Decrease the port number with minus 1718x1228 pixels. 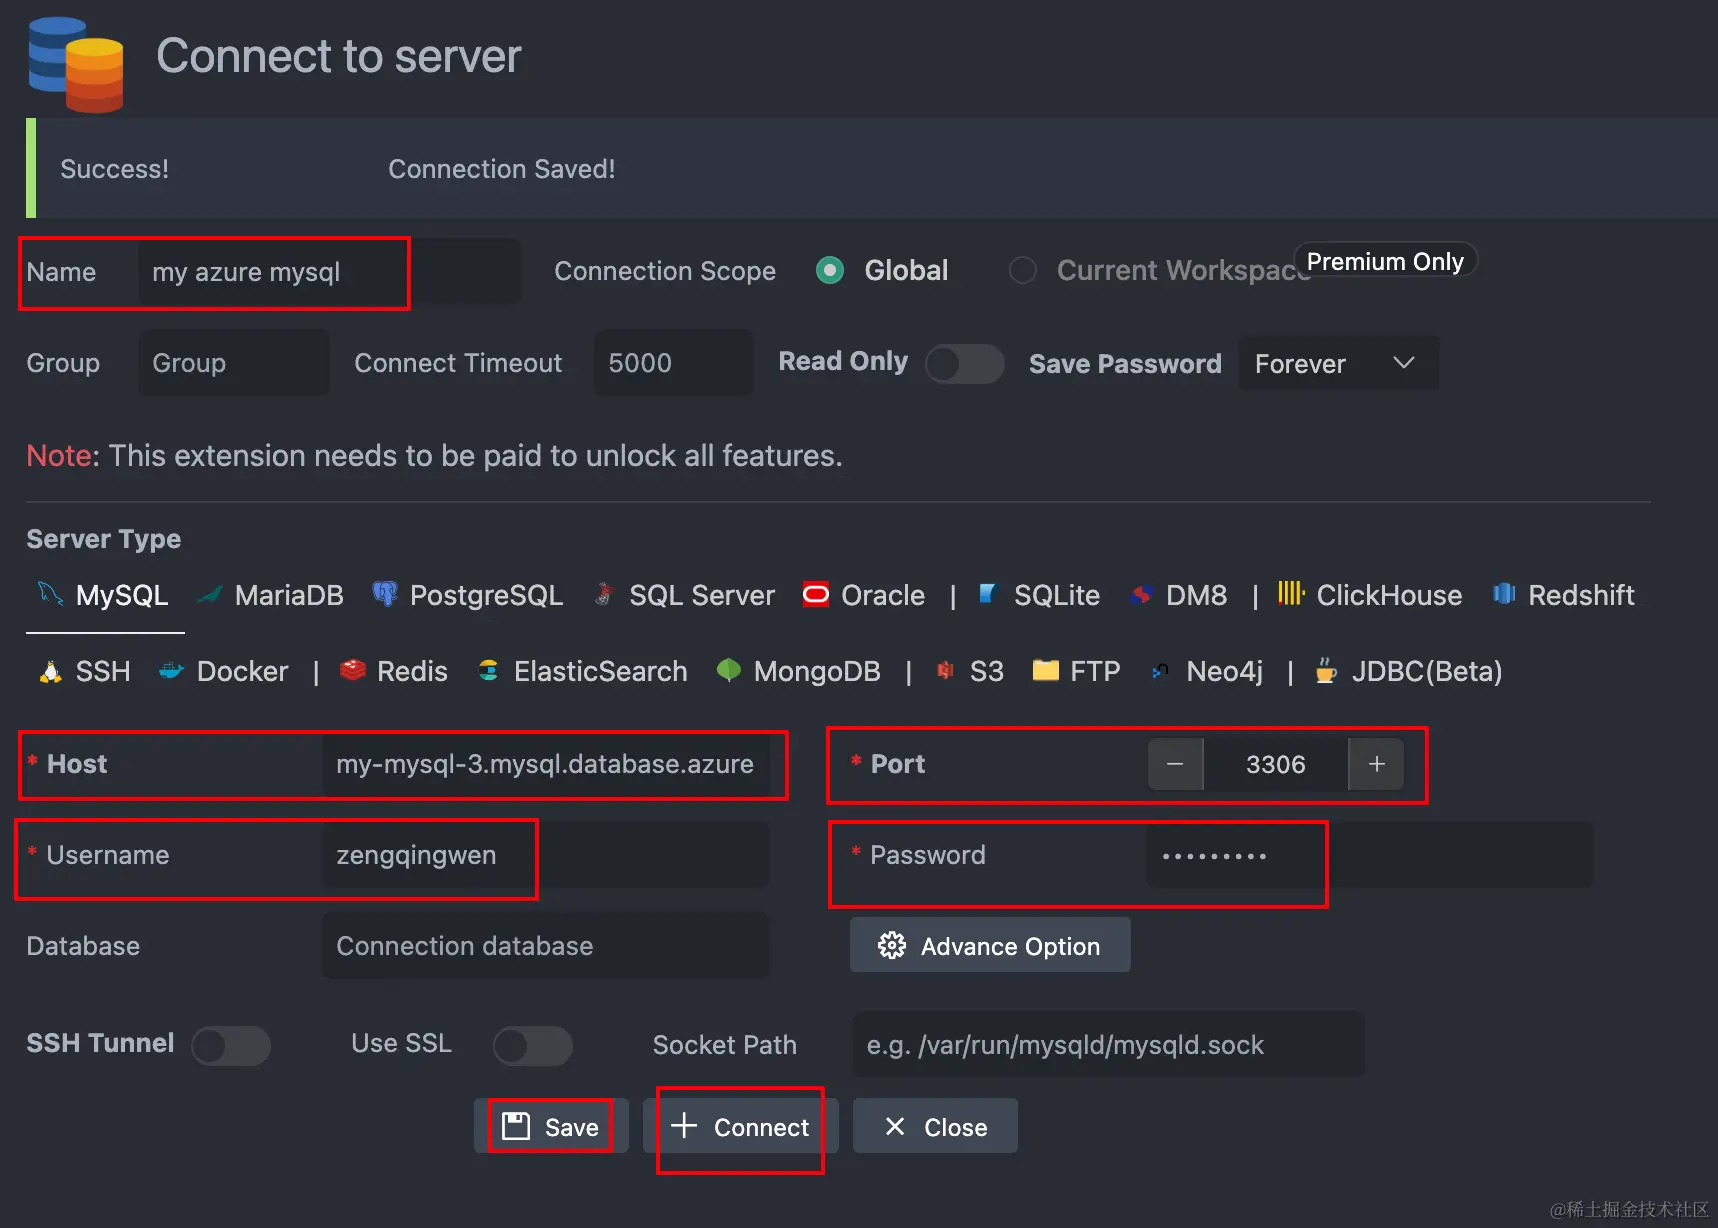click(1175, 764)
